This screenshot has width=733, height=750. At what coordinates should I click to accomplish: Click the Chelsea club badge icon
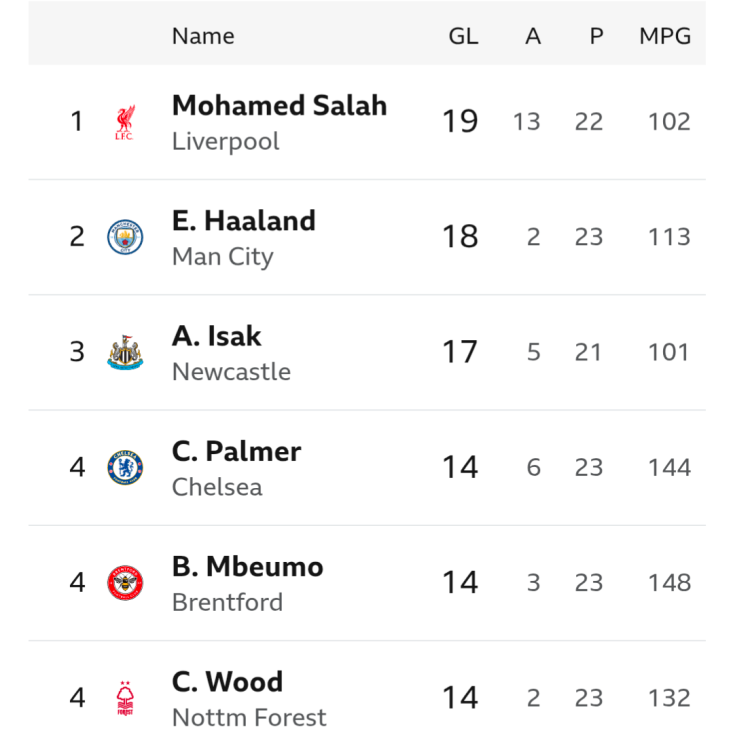pos(125,467)
